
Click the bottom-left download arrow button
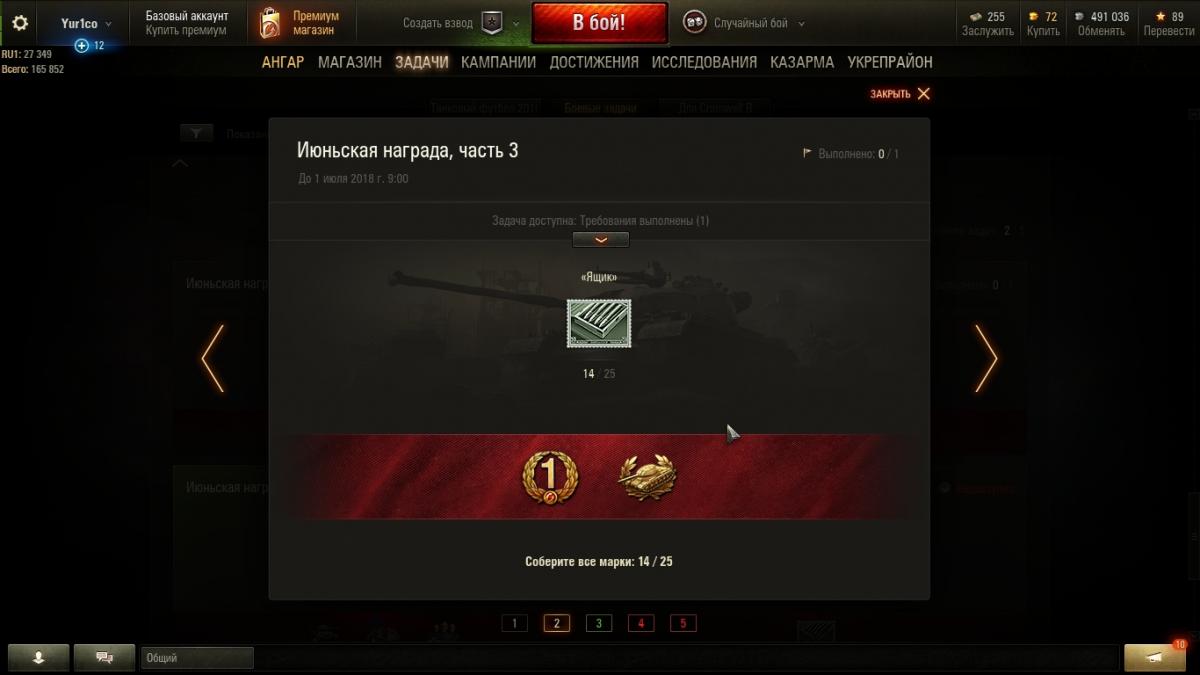pos(39,657)
